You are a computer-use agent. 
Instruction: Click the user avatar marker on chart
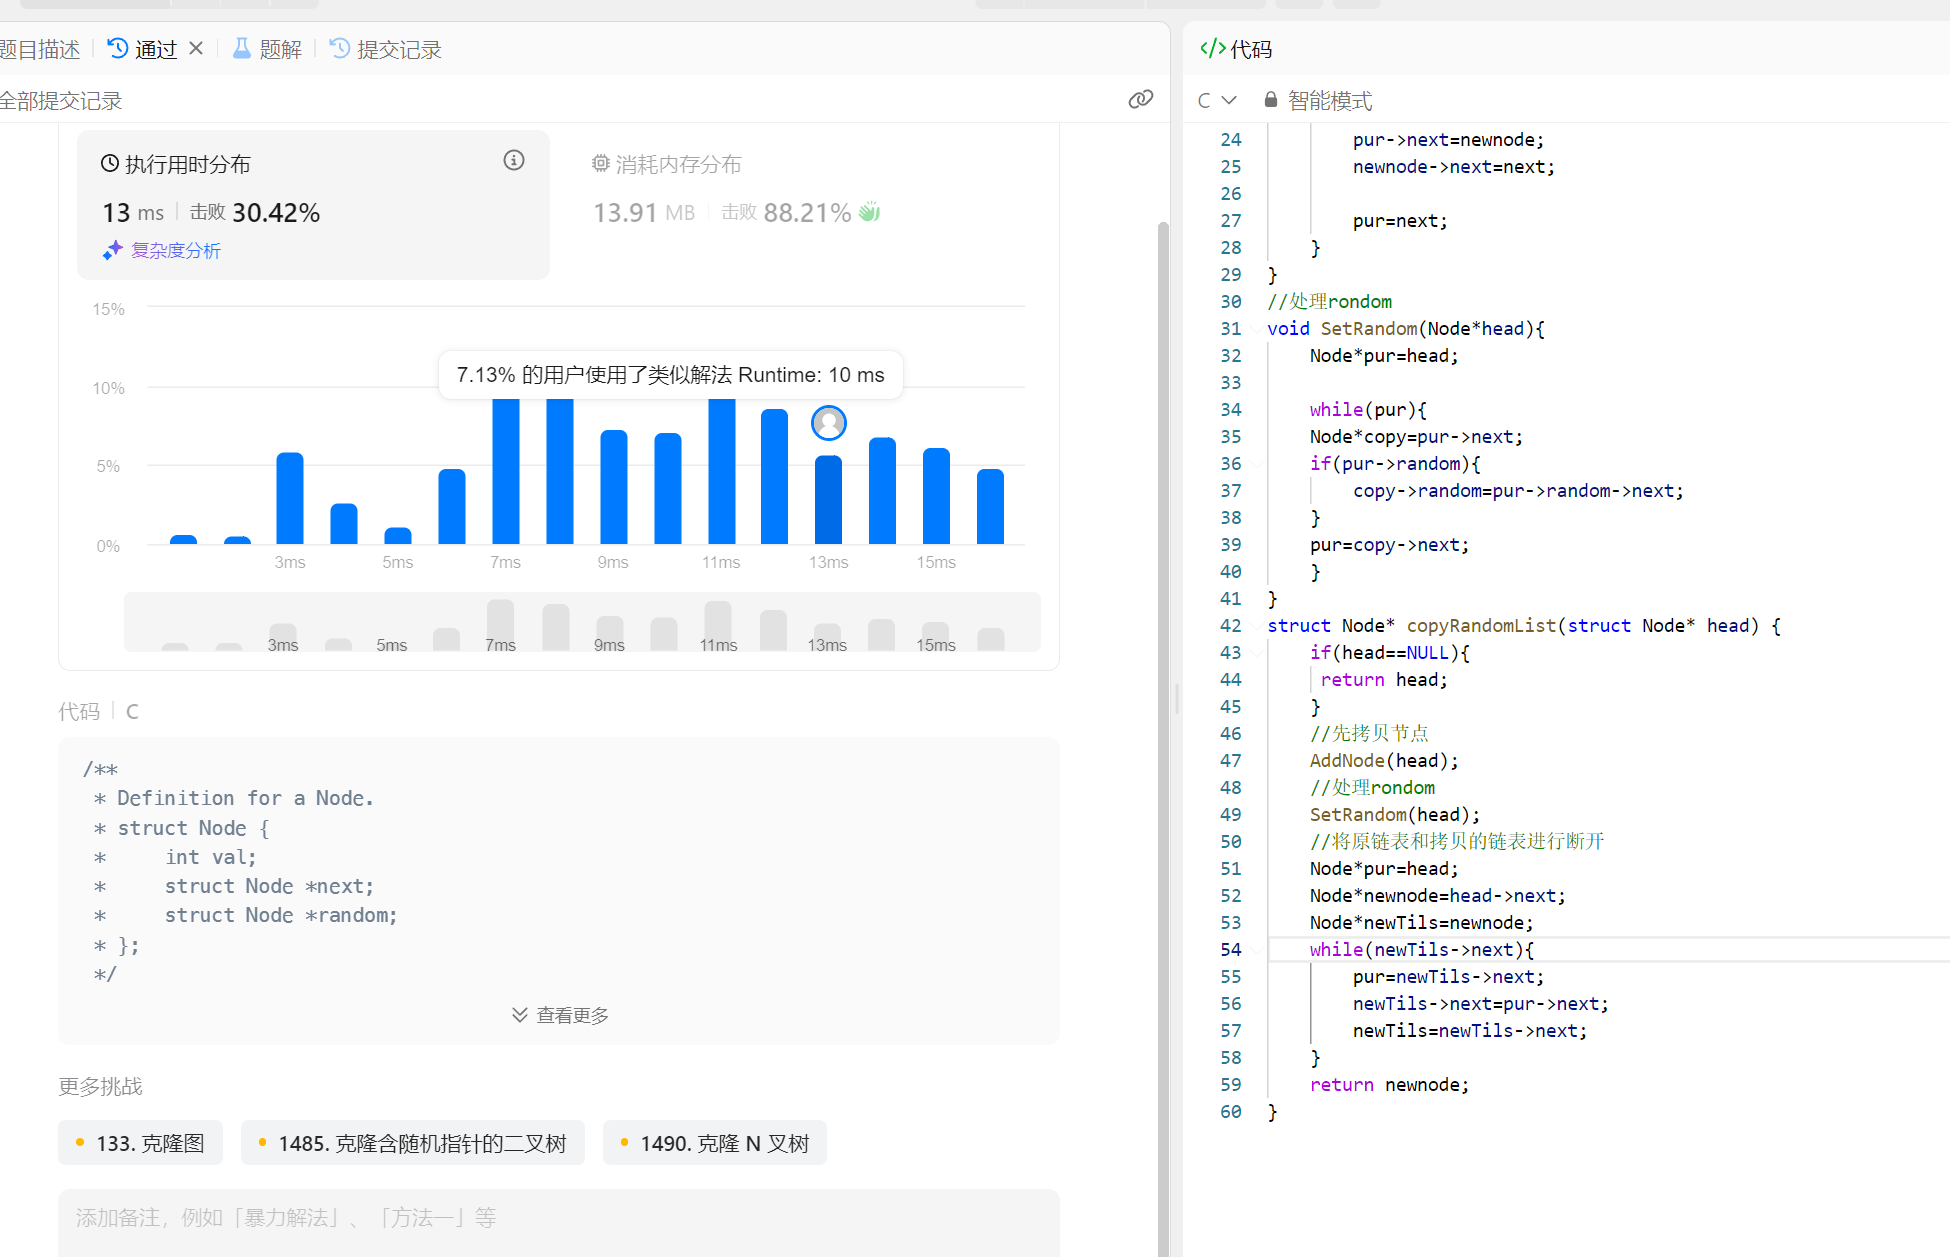point(828,423)
